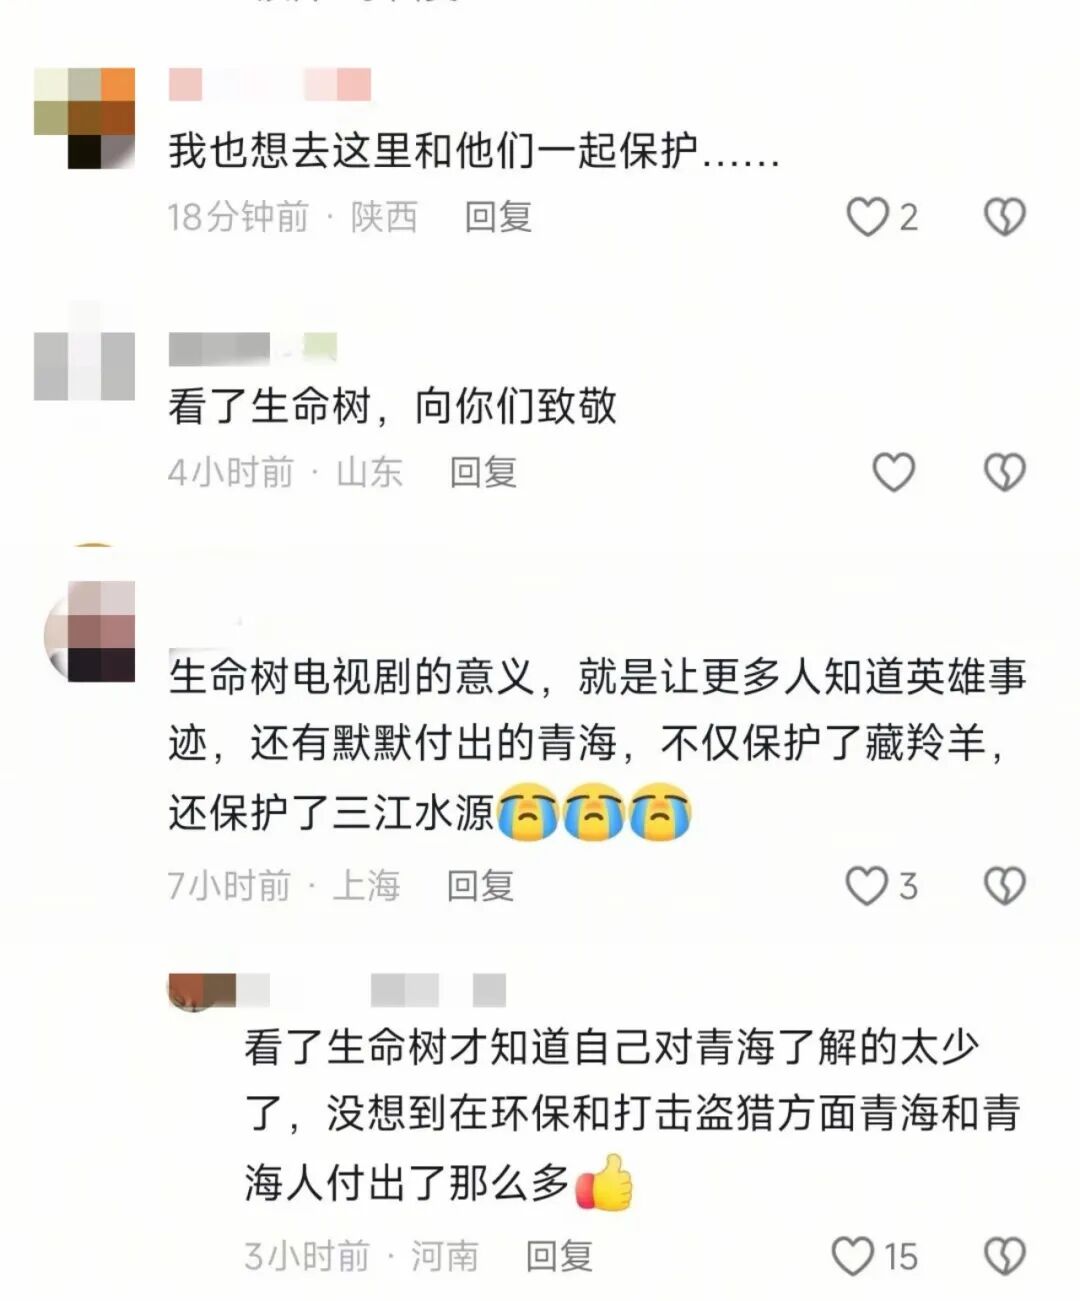Viewport: 1080px width, 1301px height.
Task: Open the avatar of the Shaanxi commenter
Action: [84, 118]
